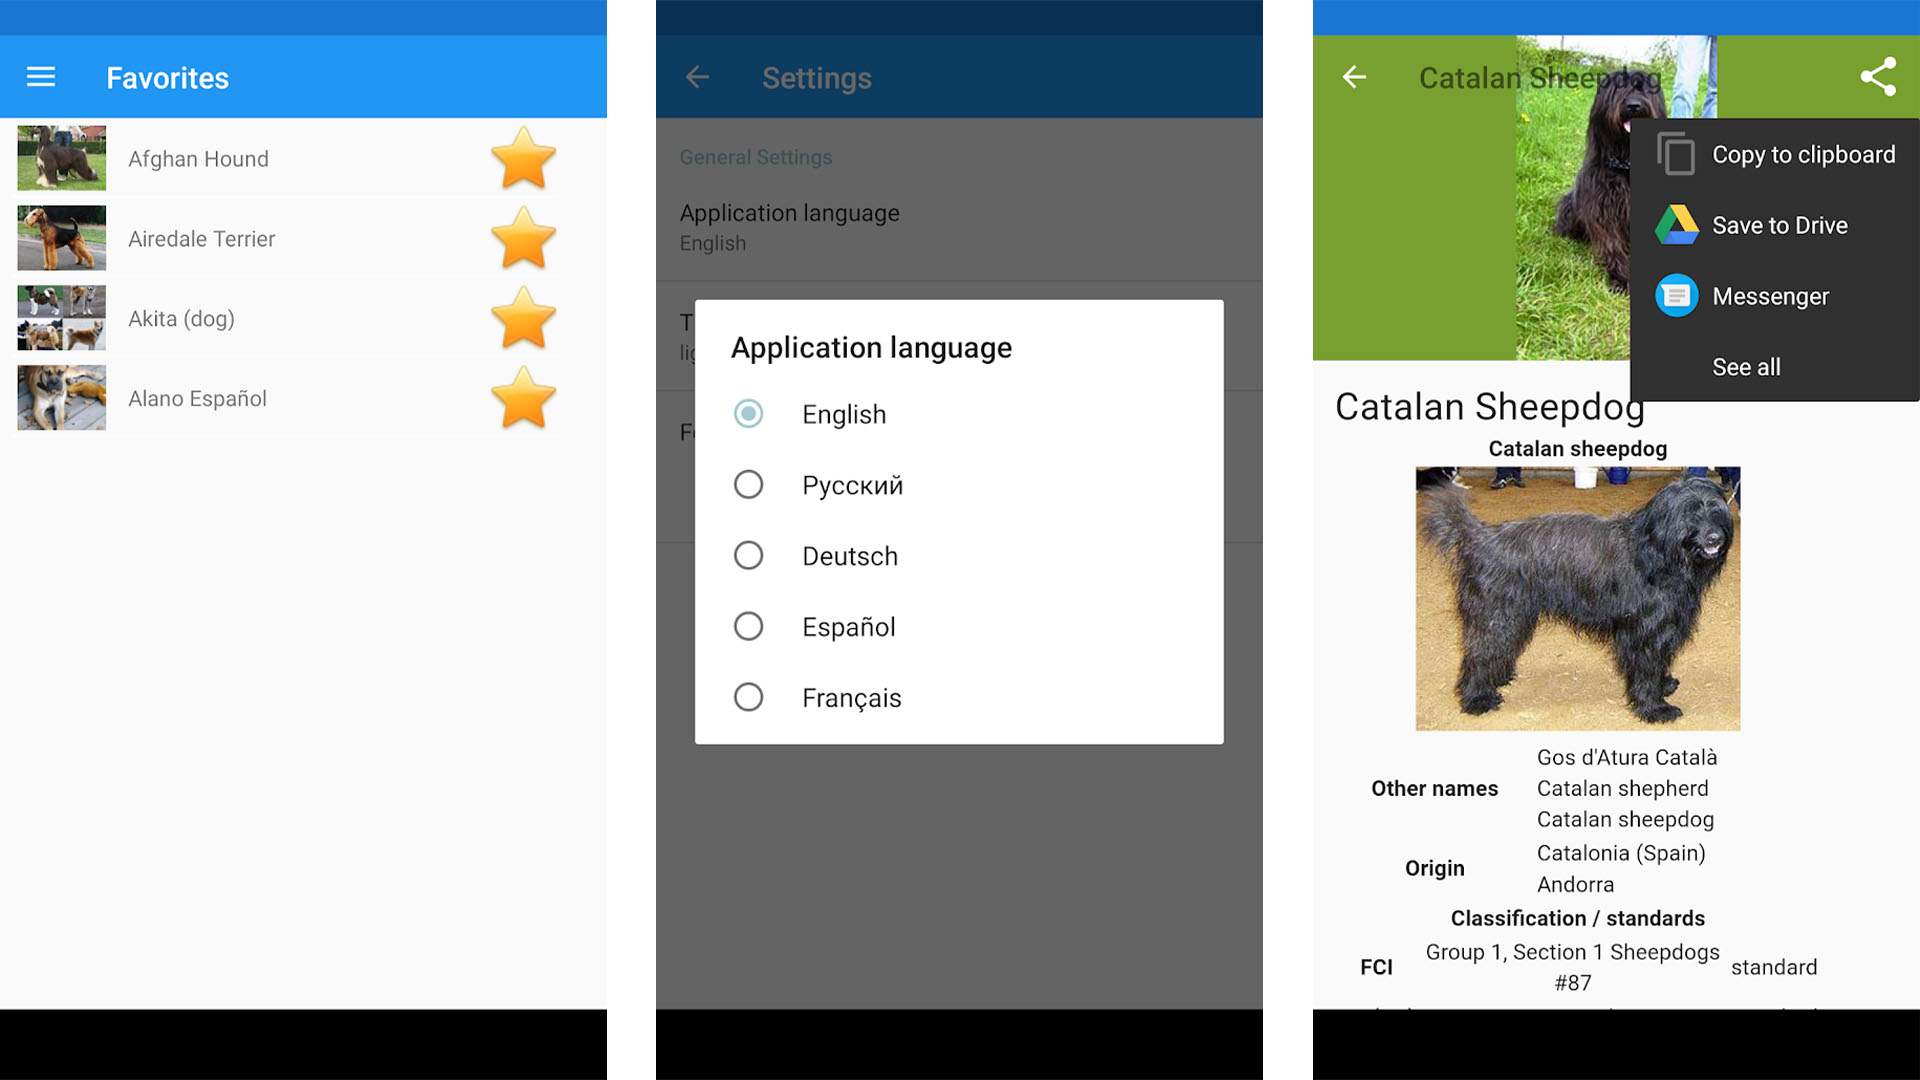This screenshot has width=1920, height=1080.
Task: Click Messenger icon in share menu
Action: 1675,293
